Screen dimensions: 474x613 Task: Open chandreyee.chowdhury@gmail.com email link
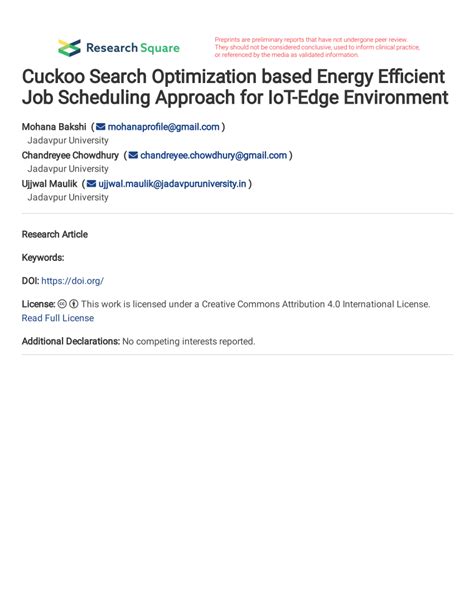[x=213, y=156]
